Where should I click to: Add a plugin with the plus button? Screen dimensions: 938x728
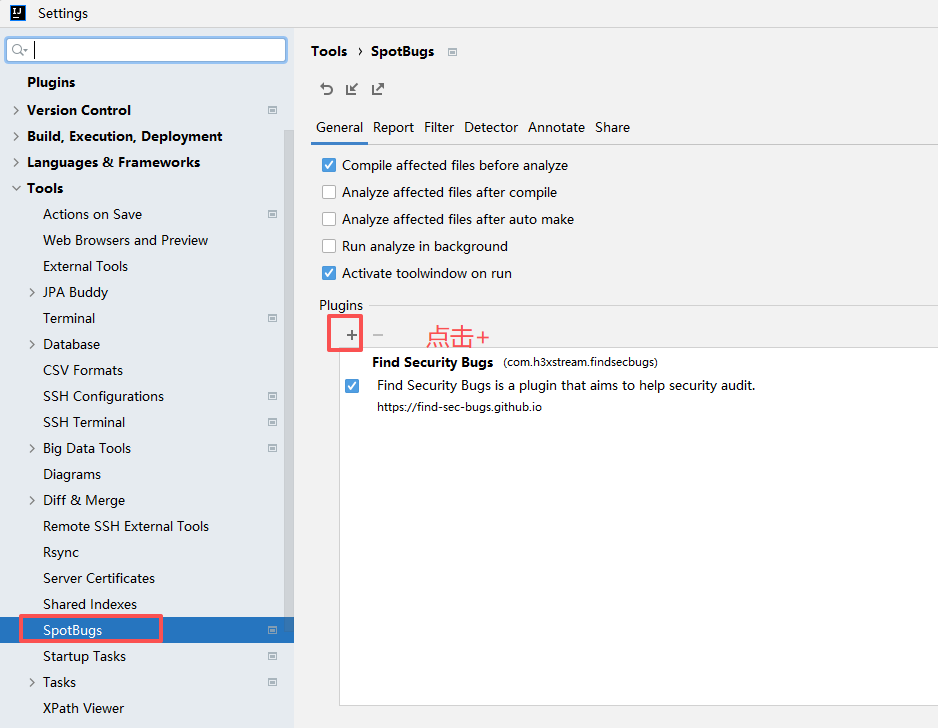pos(352,335)
